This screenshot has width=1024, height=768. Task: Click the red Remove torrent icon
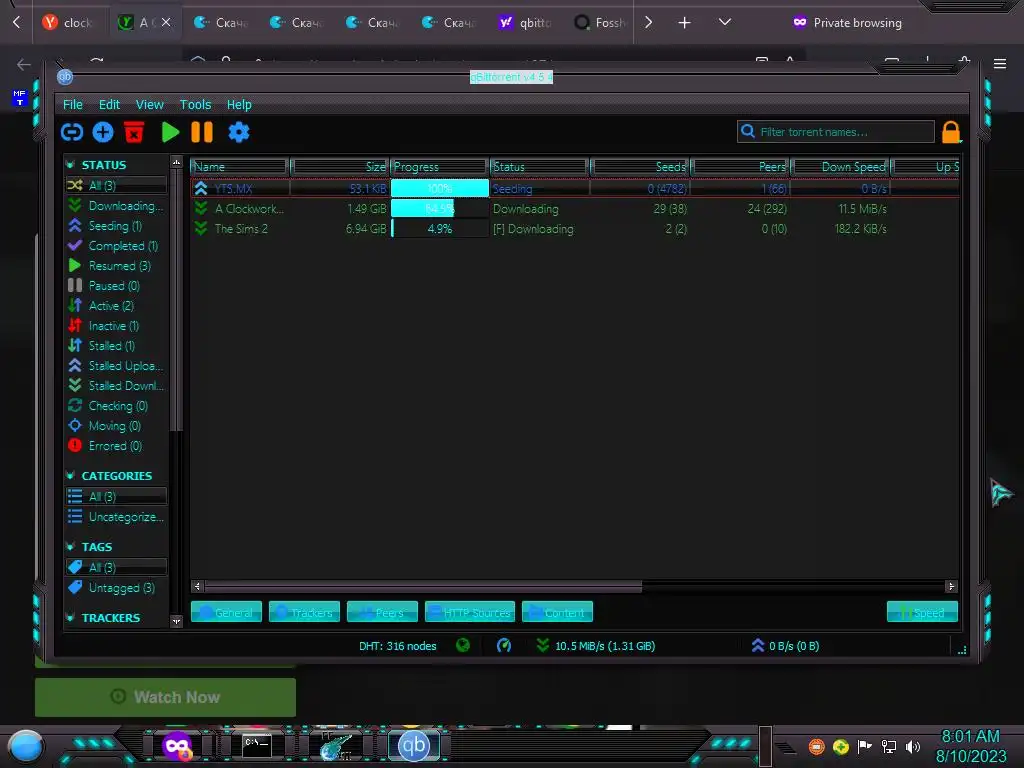[134, 133]
